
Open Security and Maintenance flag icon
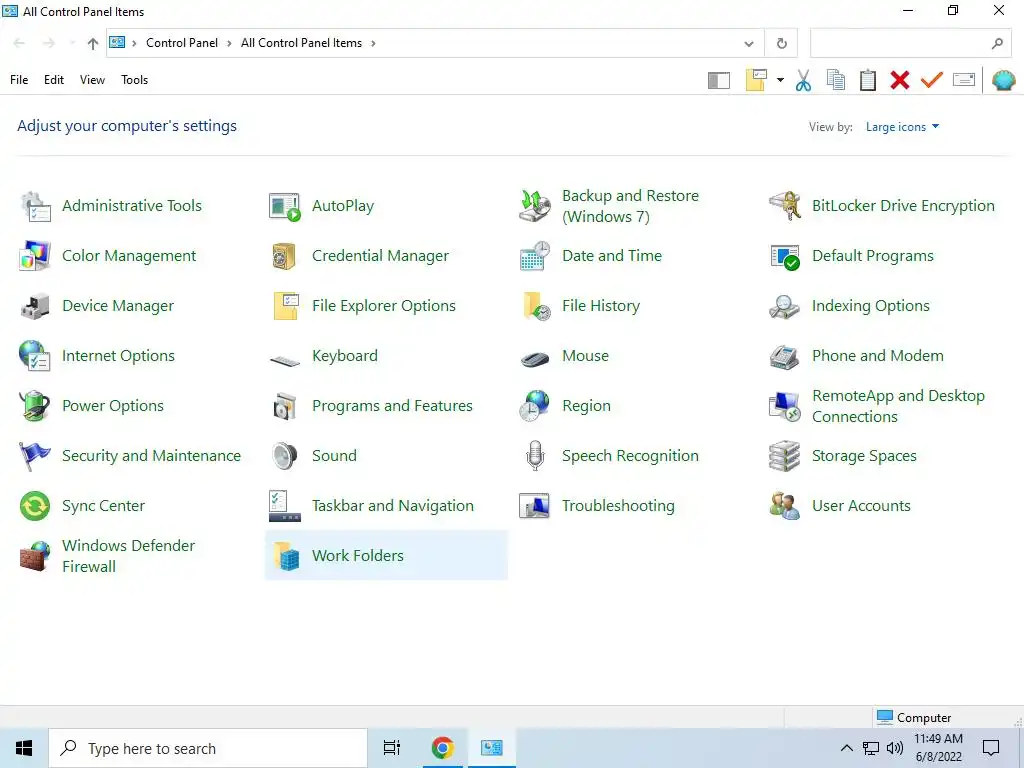tap(35, 456)
